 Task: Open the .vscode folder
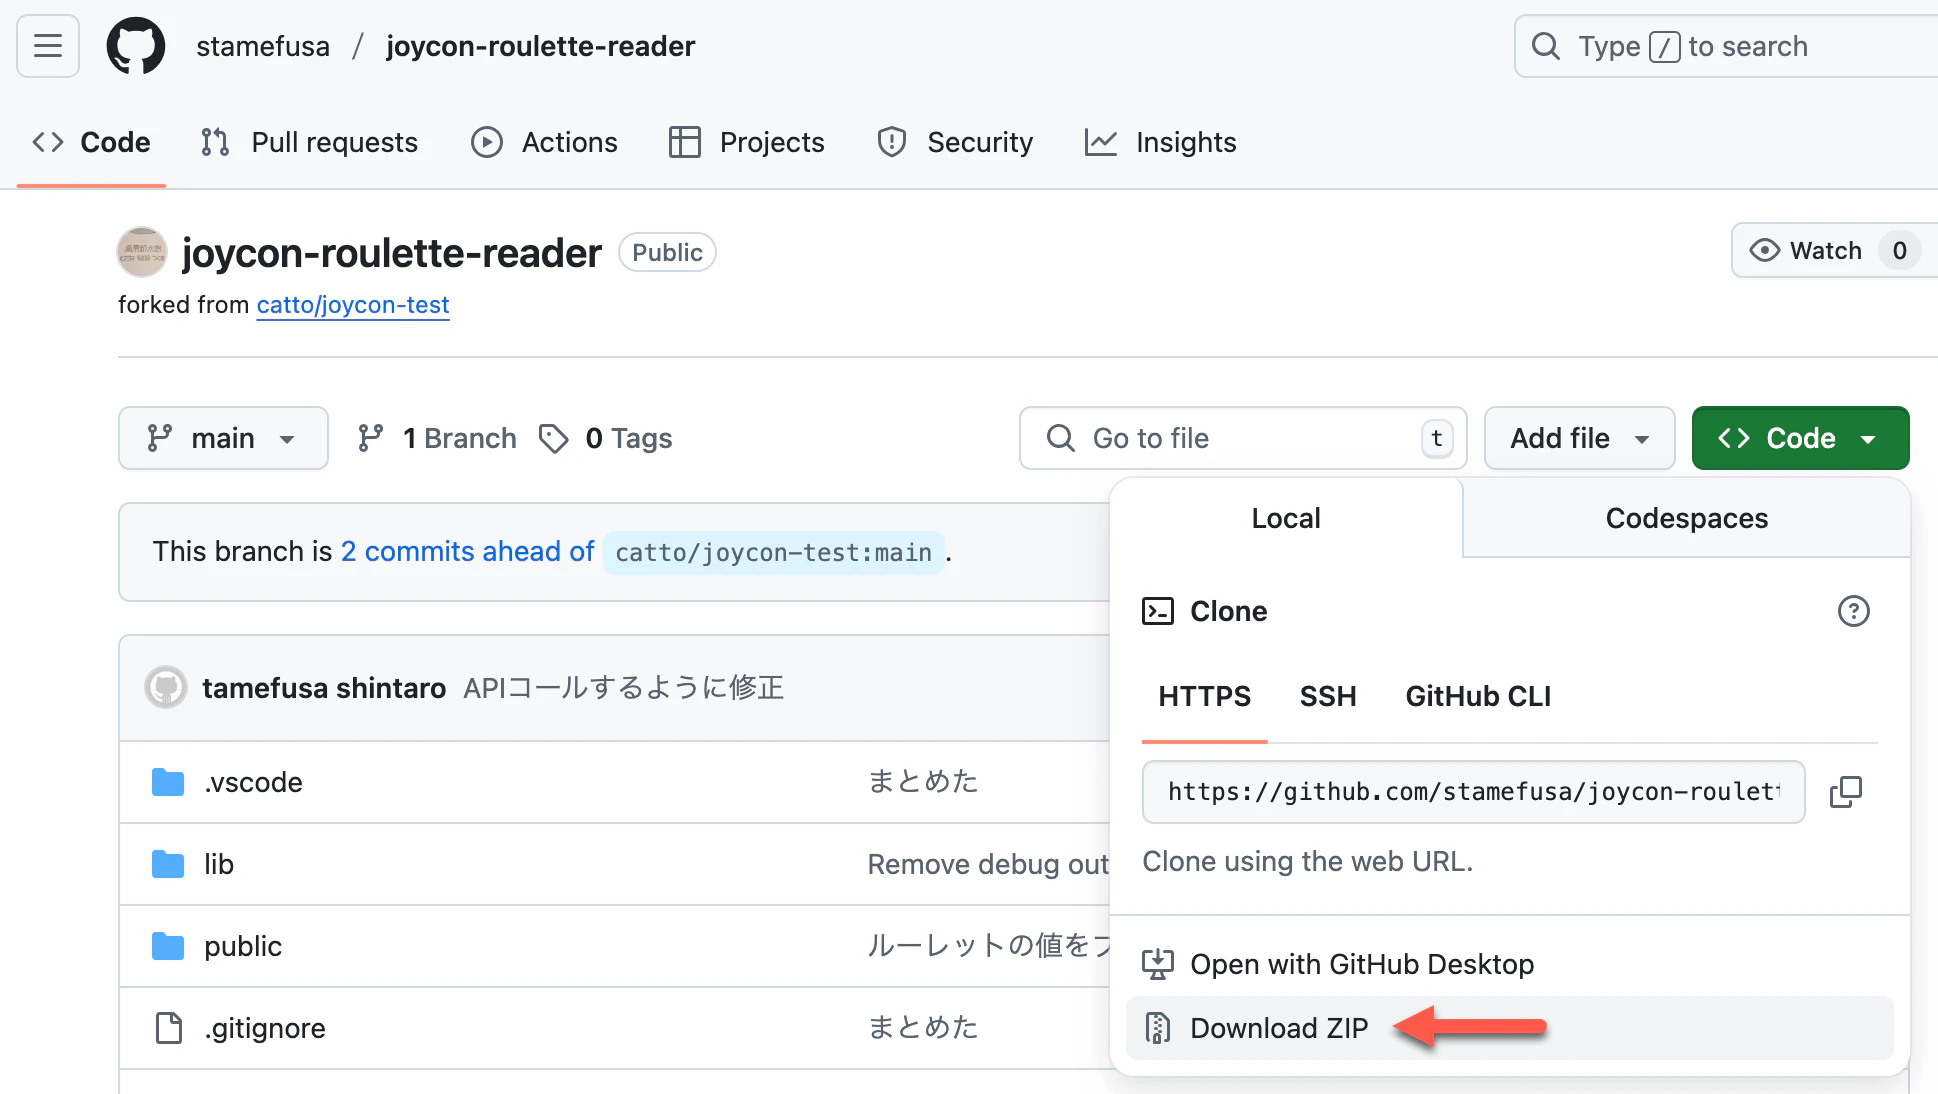pos(253,782)
